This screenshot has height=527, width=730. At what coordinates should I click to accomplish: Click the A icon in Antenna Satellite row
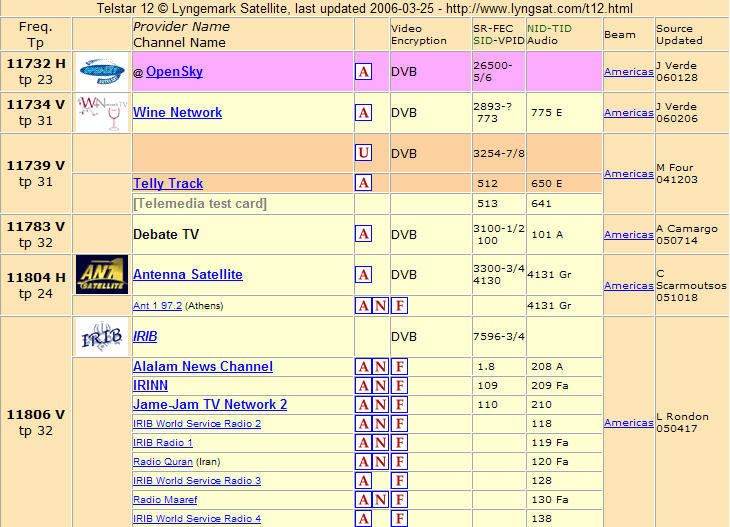coord(364,275)
